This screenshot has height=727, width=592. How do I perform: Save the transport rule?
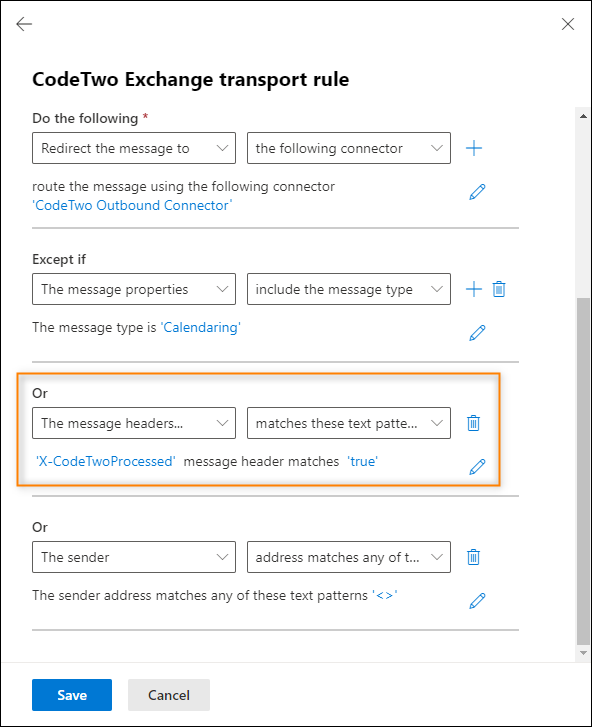click(x=72, y=695)
